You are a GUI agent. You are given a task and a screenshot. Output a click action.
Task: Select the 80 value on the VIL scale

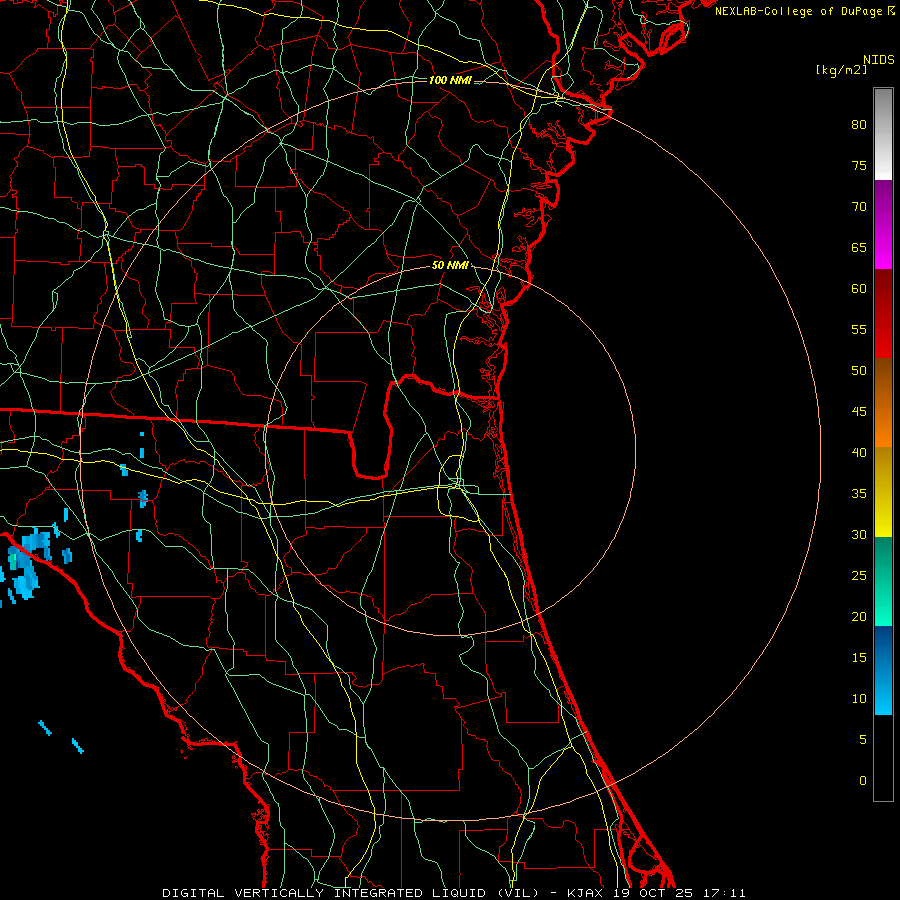(x=859, y=125)
